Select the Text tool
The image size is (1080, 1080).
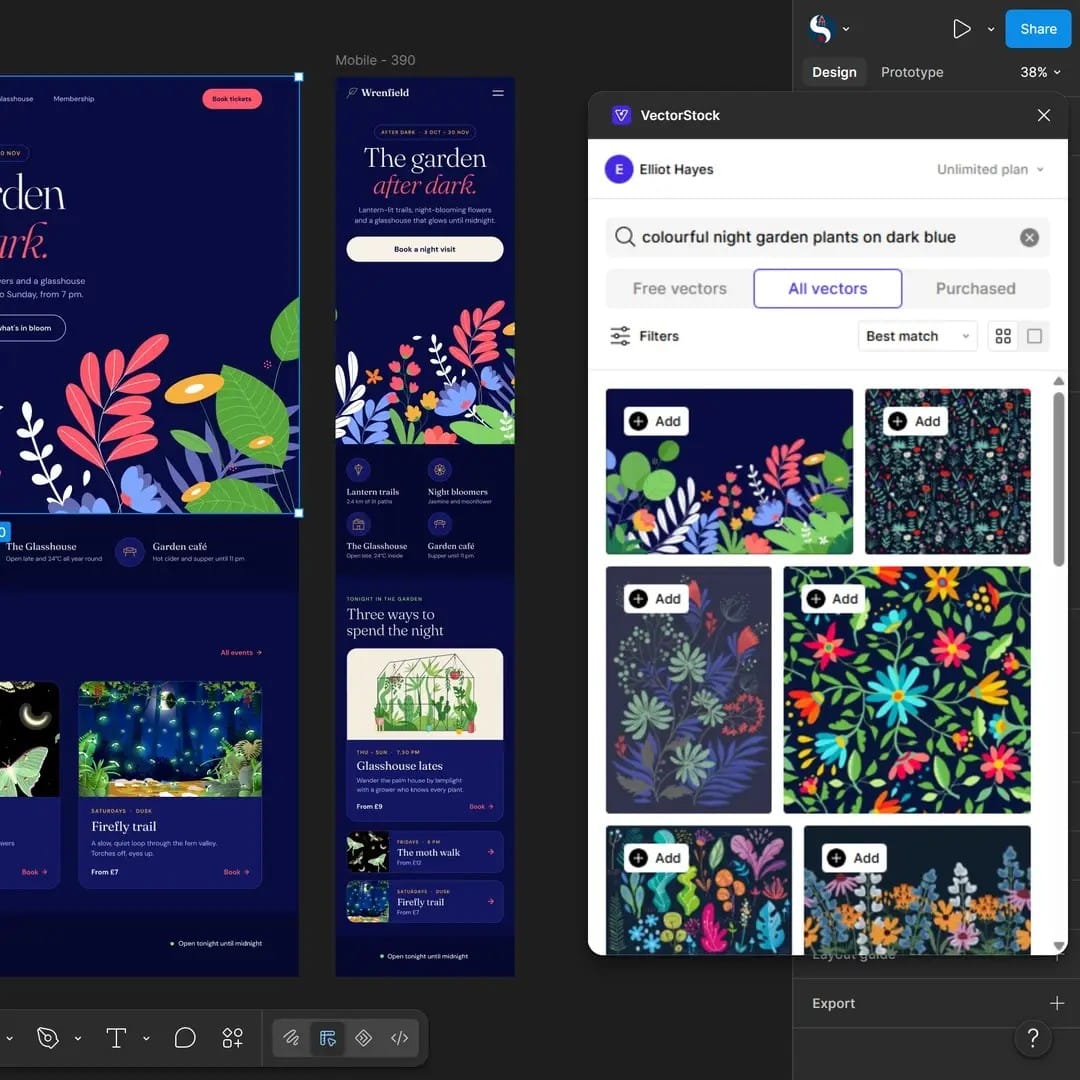[x=116, y=1037]
